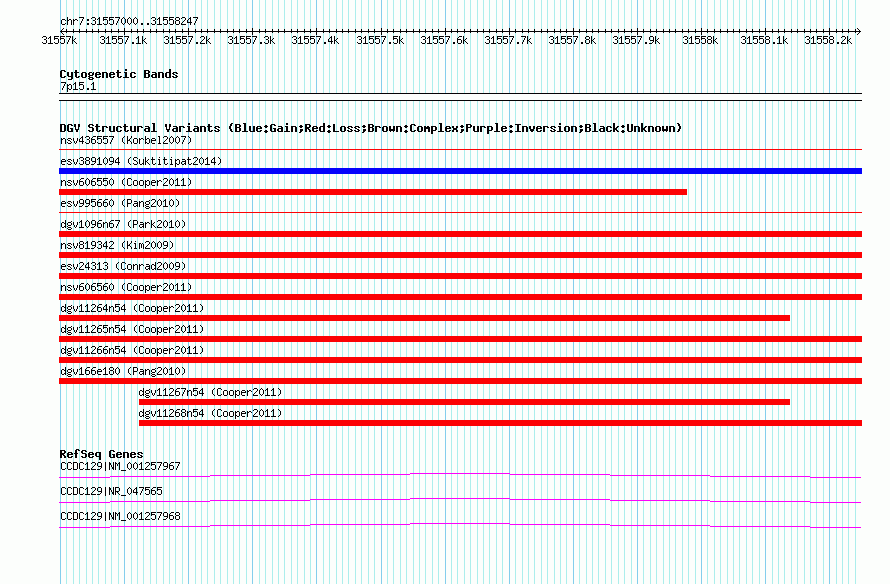Click dgv11268n54 (Cooper2011) label
The image size is (890, 584).
click(210, 413)
